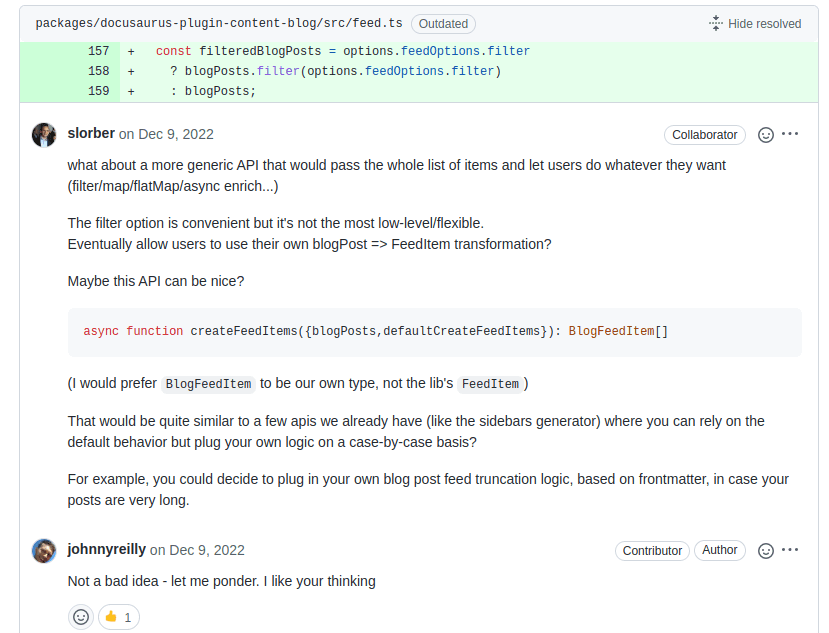Image resolution: width=829 pixels, height=633 pixels.
Task: Click the inline BlogFeedItem code in the comment
Action: tap(208, 384)
